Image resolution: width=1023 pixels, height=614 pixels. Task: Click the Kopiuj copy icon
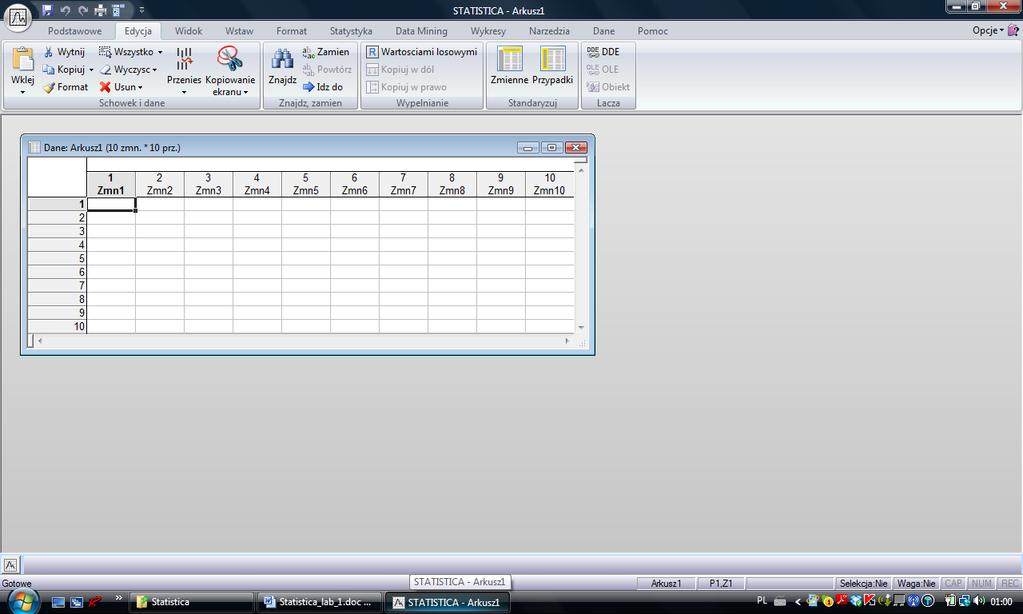point(48,69)
